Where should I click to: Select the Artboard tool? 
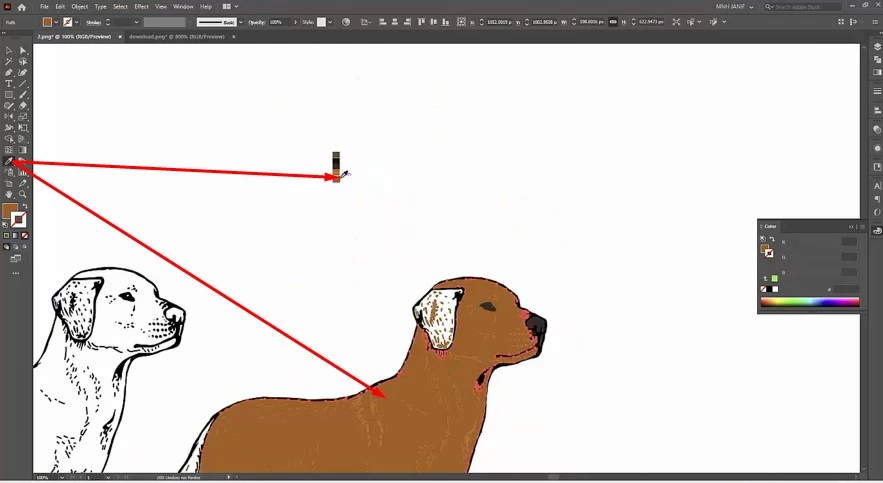pos(8,183)
